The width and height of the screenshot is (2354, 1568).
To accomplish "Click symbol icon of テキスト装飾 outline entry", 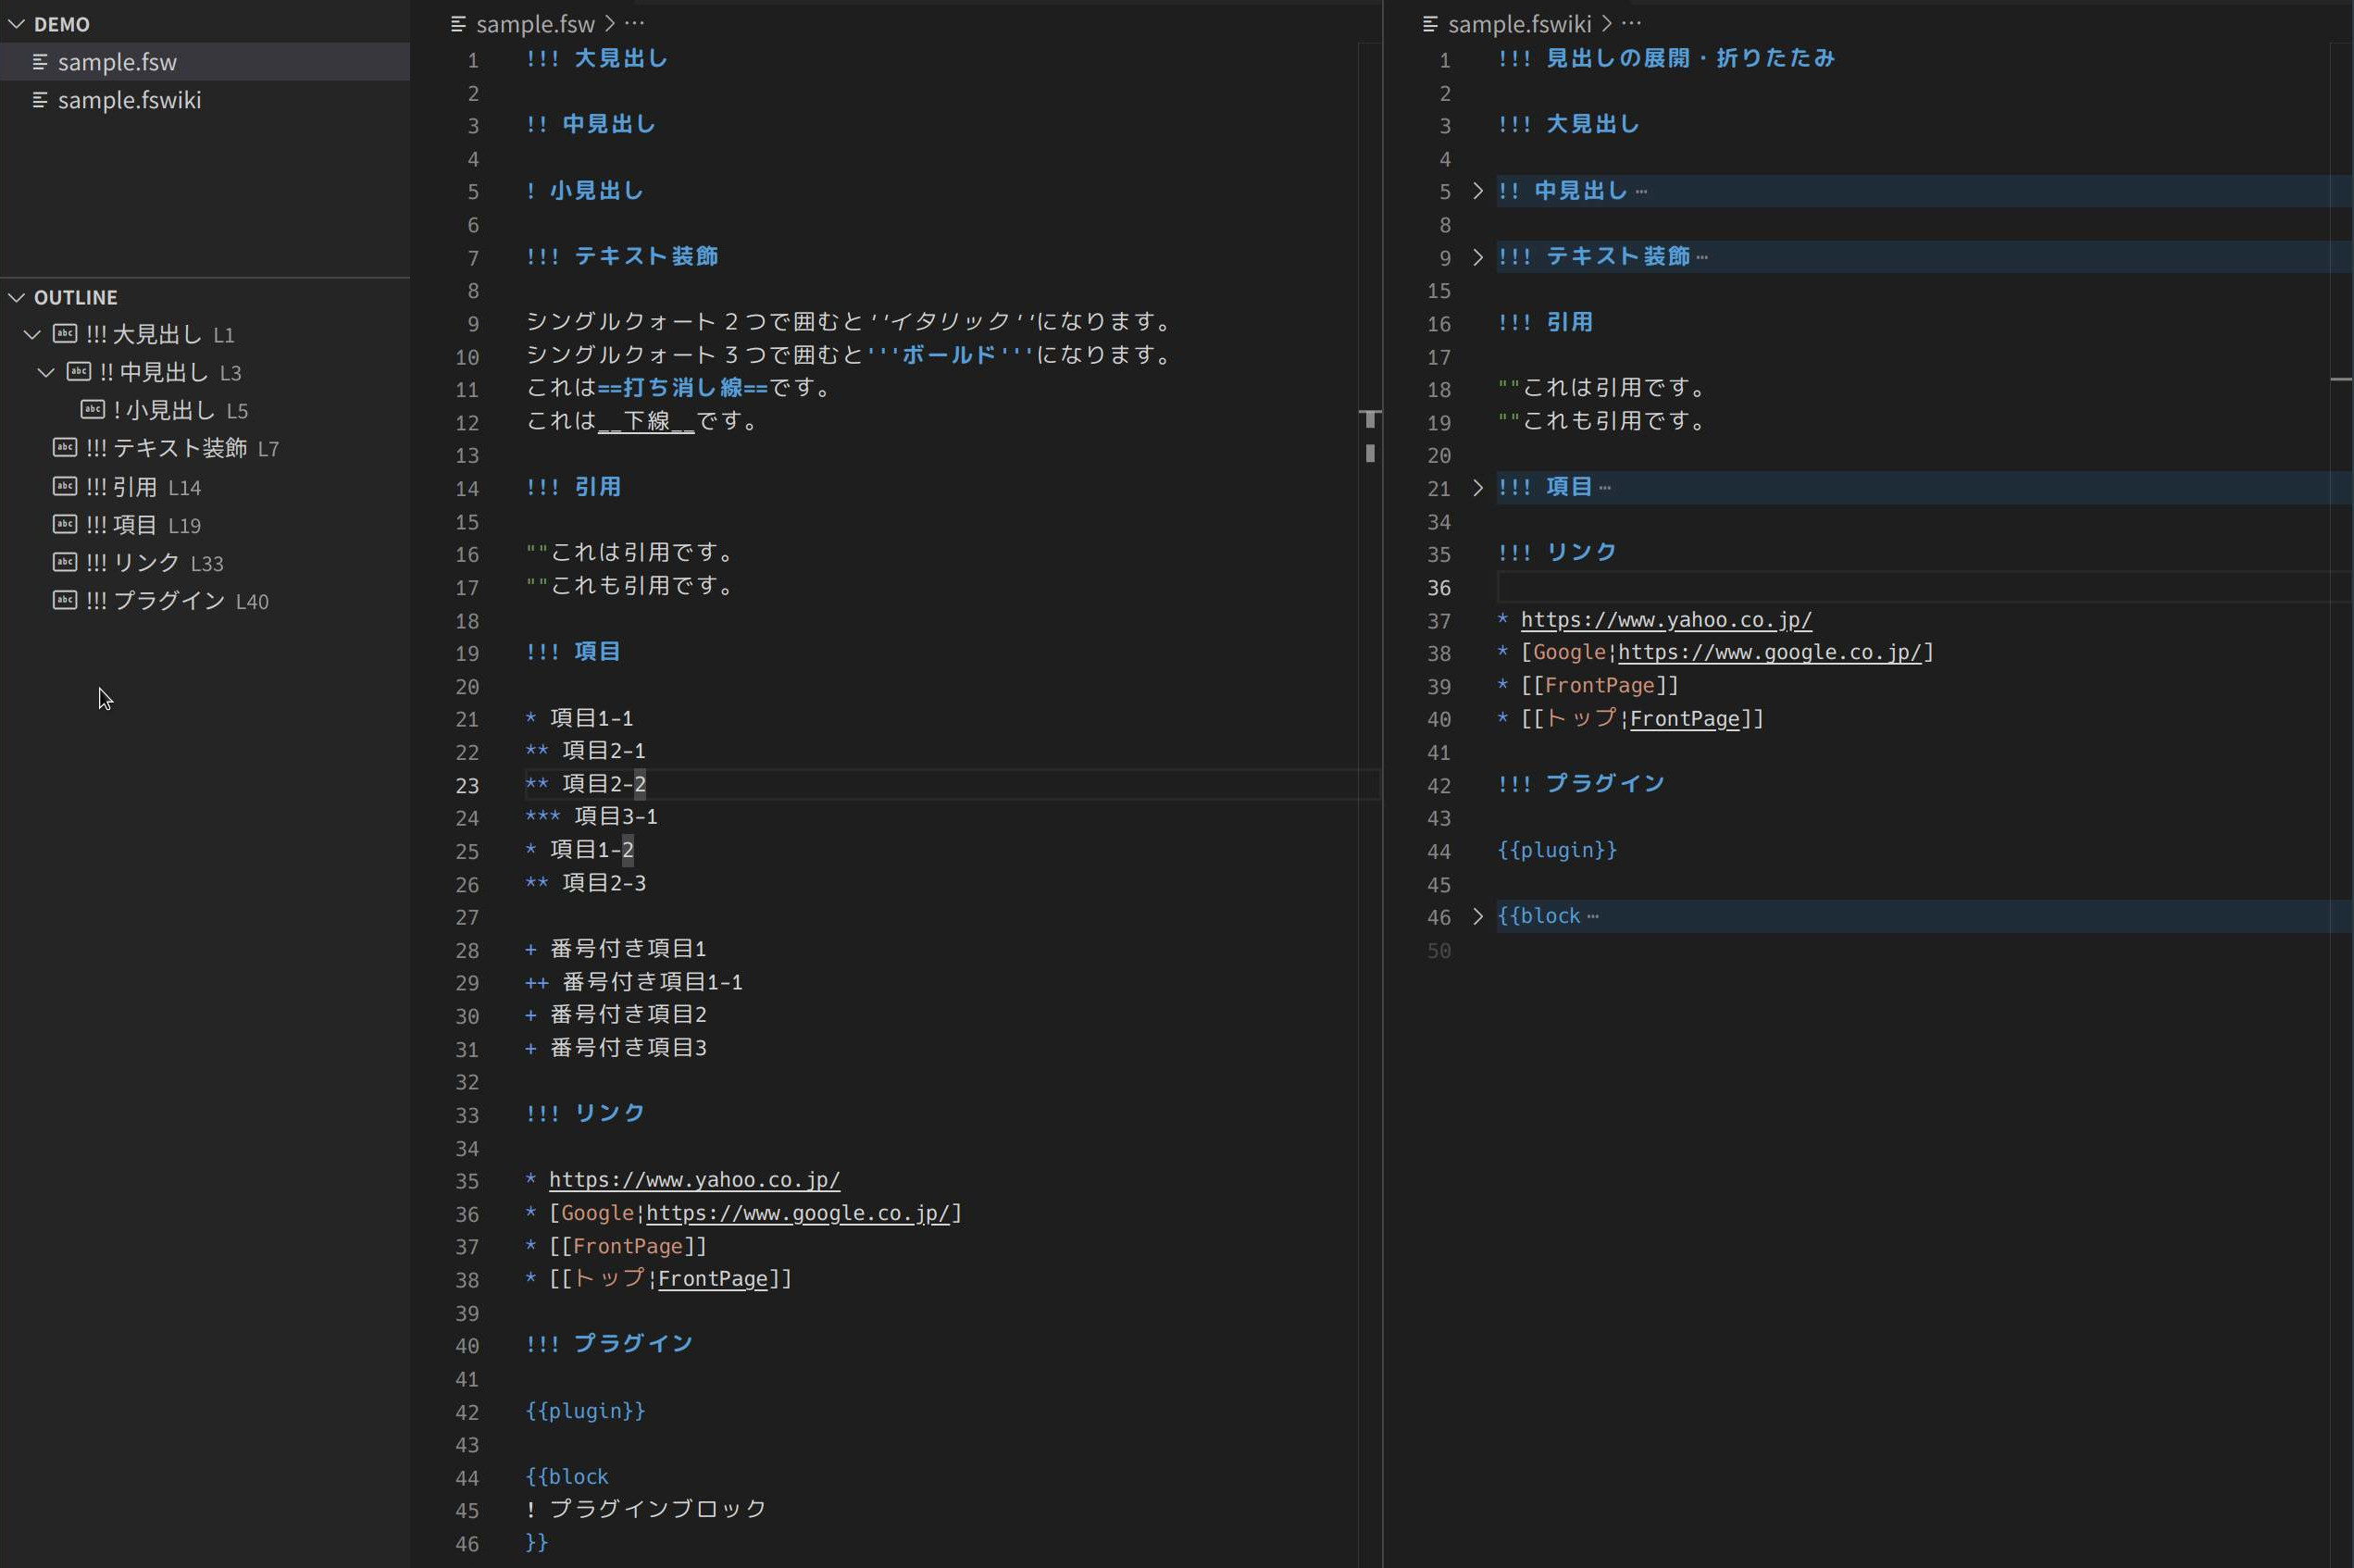I will [65, 448].
